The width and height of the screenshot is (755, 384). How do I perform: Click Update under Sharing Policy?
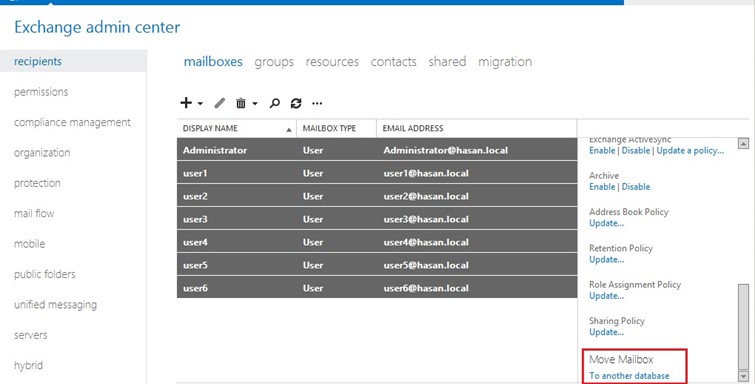(606, 332)
